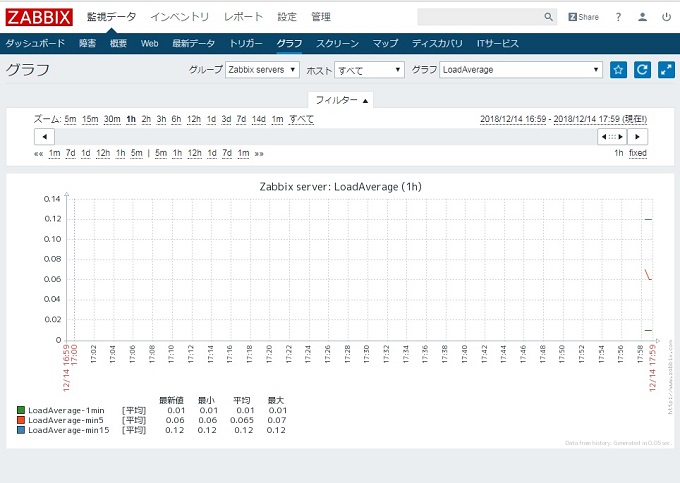
Task: Collapse the フィルター panel
Action: [341, 100]
